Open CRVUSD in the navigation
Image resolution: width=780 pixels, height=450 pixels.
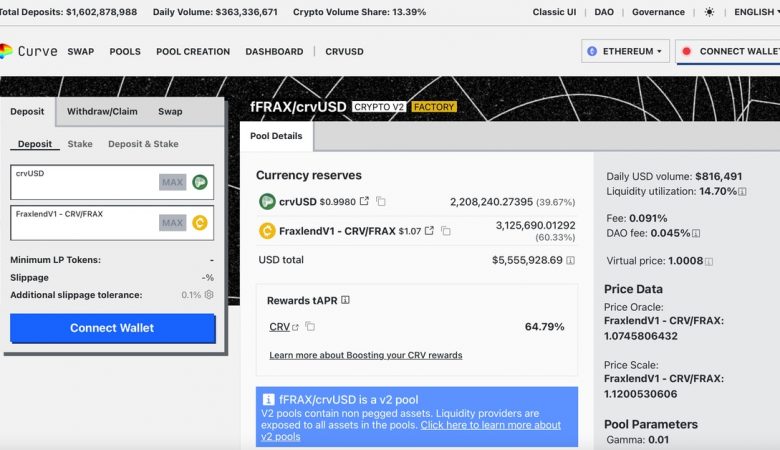tap(344, 51)
